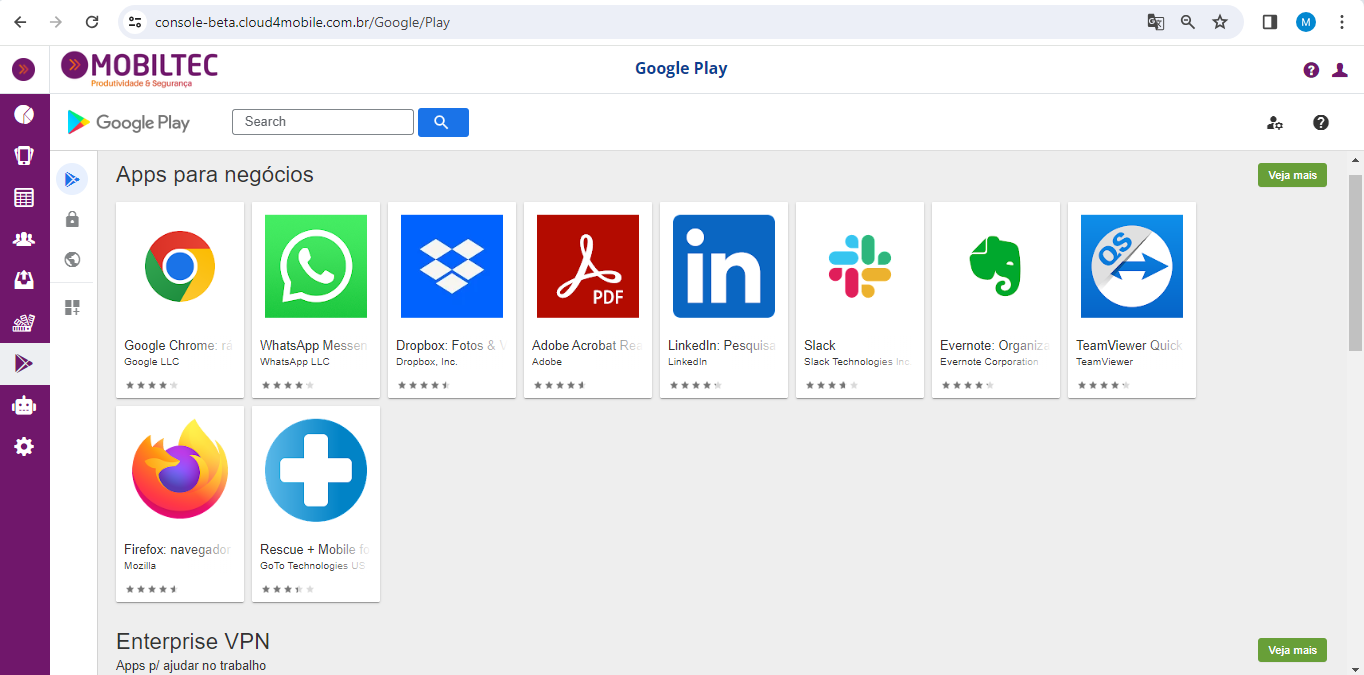
Task: Bookmark this page with the star icon
Action: pos(1220,22)
